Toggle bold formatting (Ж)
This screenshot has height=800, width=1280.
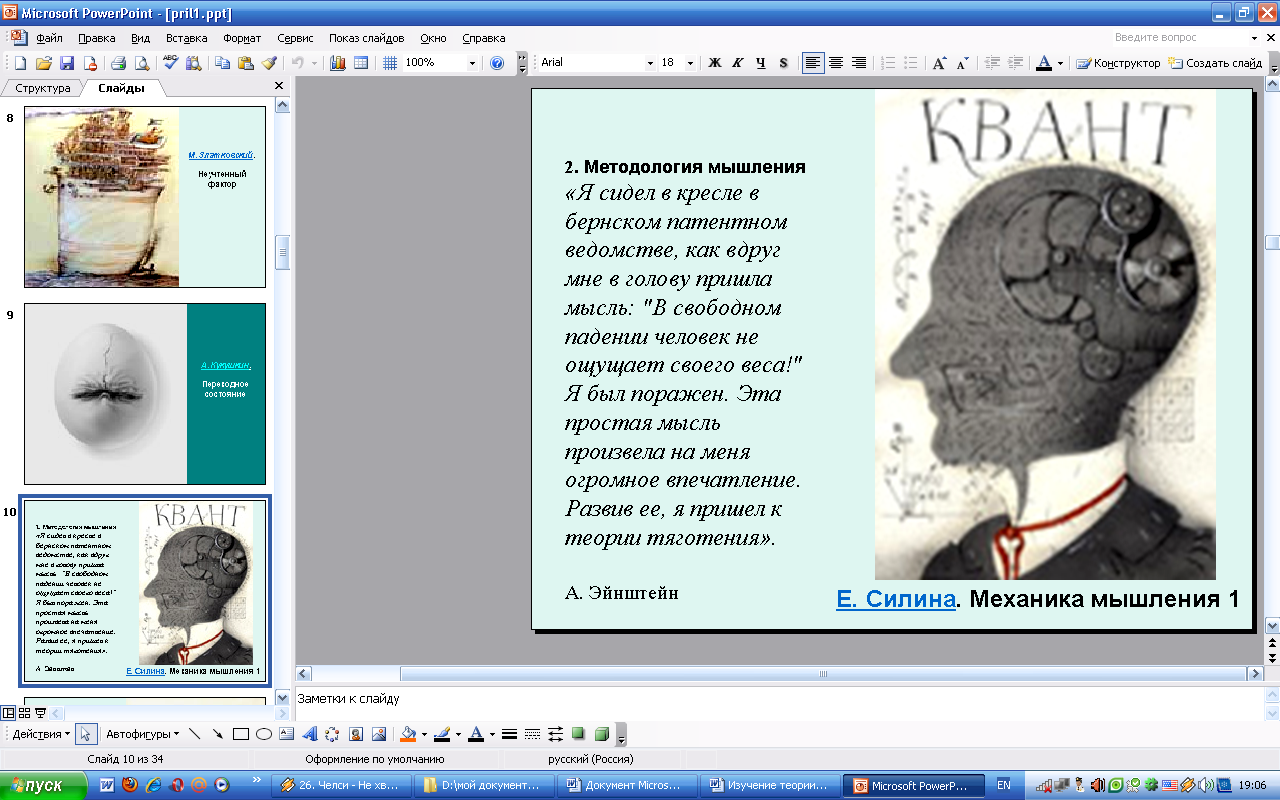715,63
